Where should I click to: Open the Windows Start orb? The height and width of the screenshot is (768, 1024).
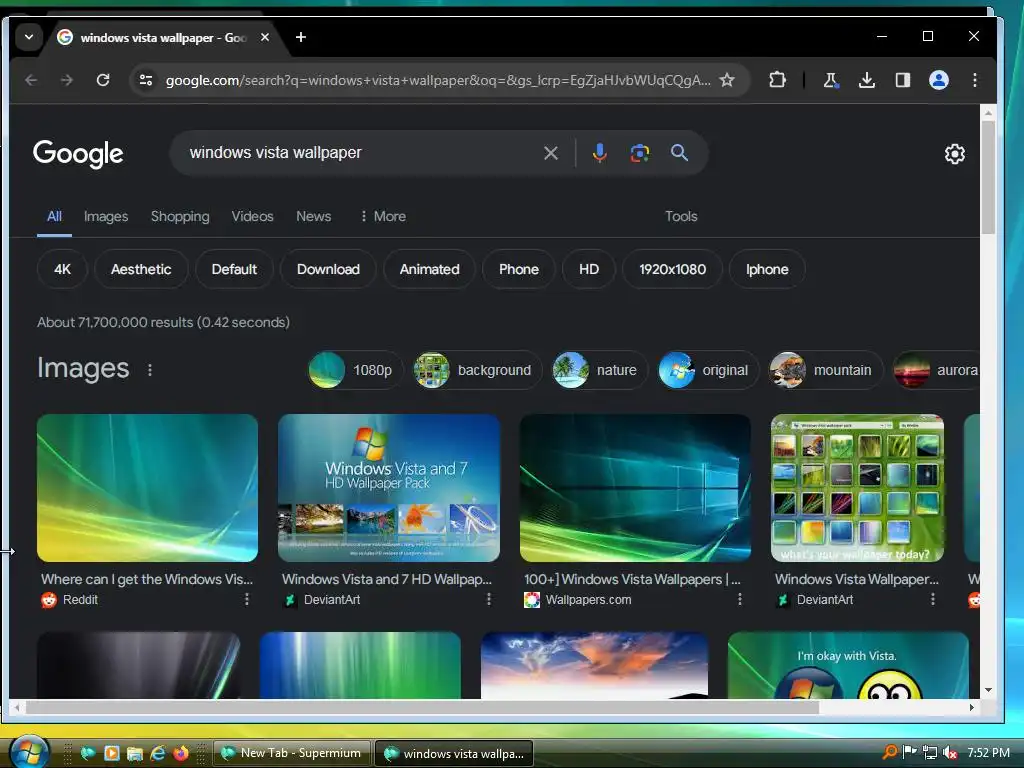click(29, 752)
